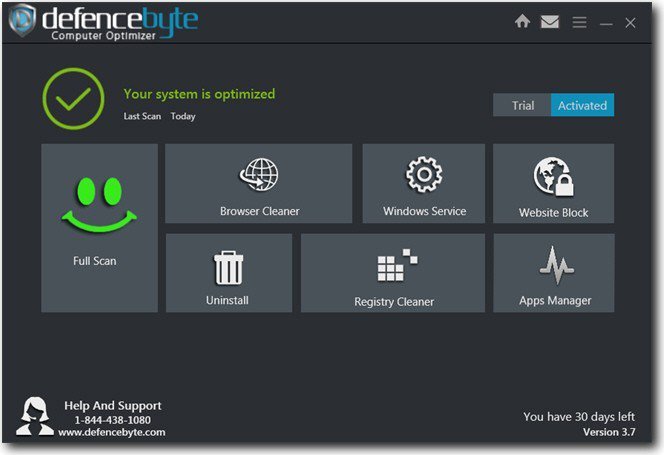Select the Activated license option
The height and width of the screenshot is (455, 664).
pyautogui.click(x=582, y=105)
